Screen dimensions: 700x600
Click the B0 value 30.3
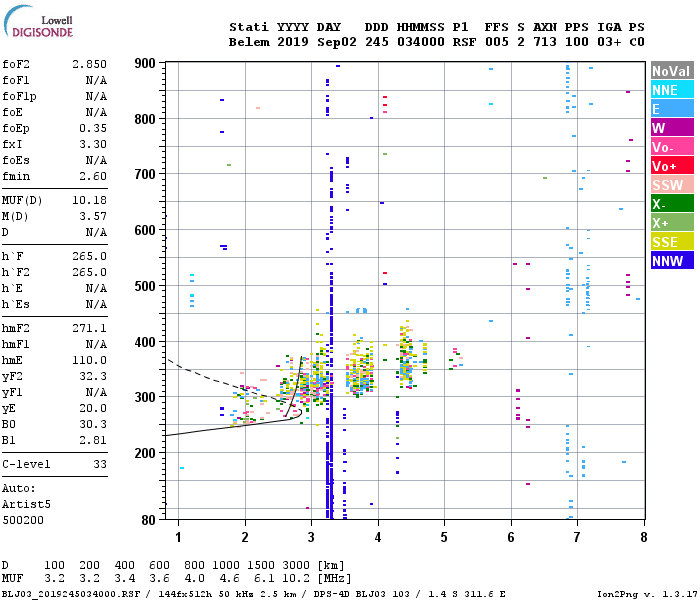click(x=93, y=425)
